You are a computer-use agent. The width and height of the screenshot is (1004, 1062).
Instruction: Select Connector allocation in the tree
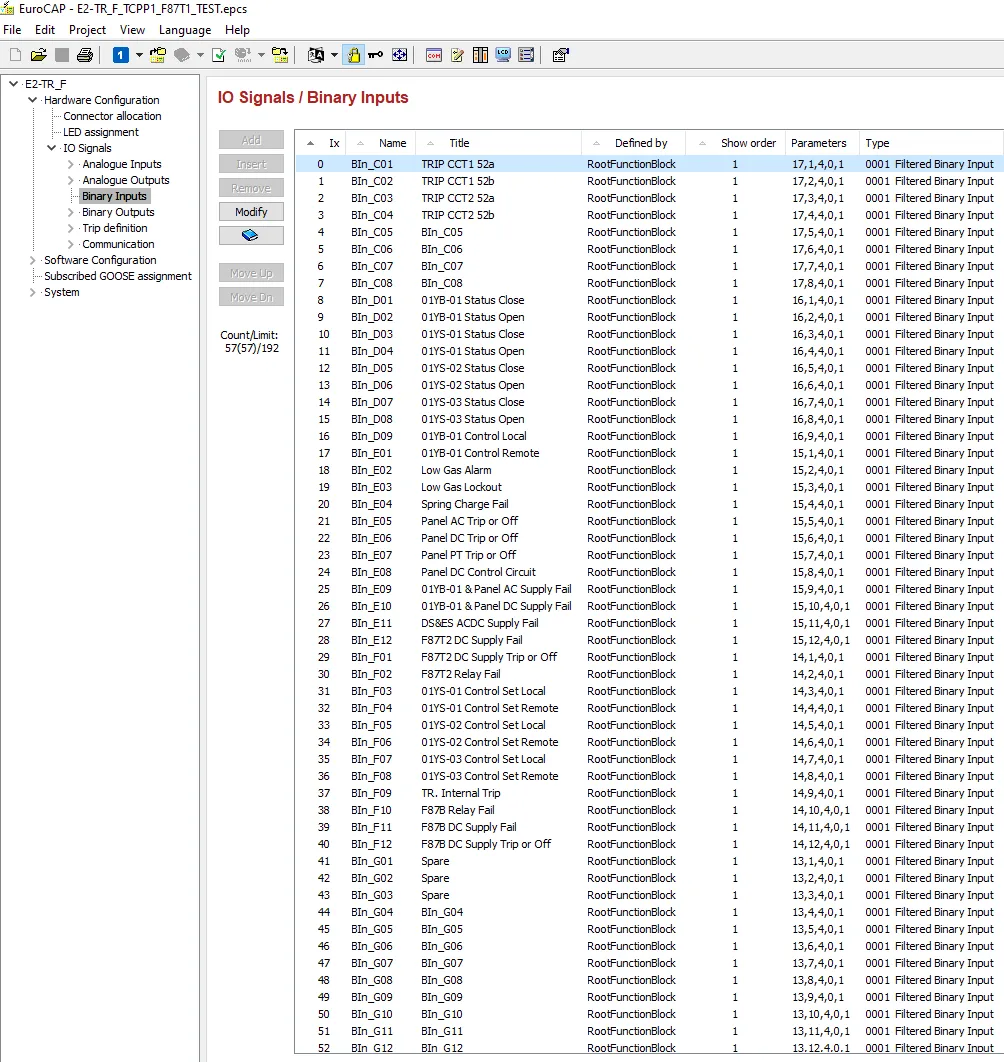pos(112,116)
